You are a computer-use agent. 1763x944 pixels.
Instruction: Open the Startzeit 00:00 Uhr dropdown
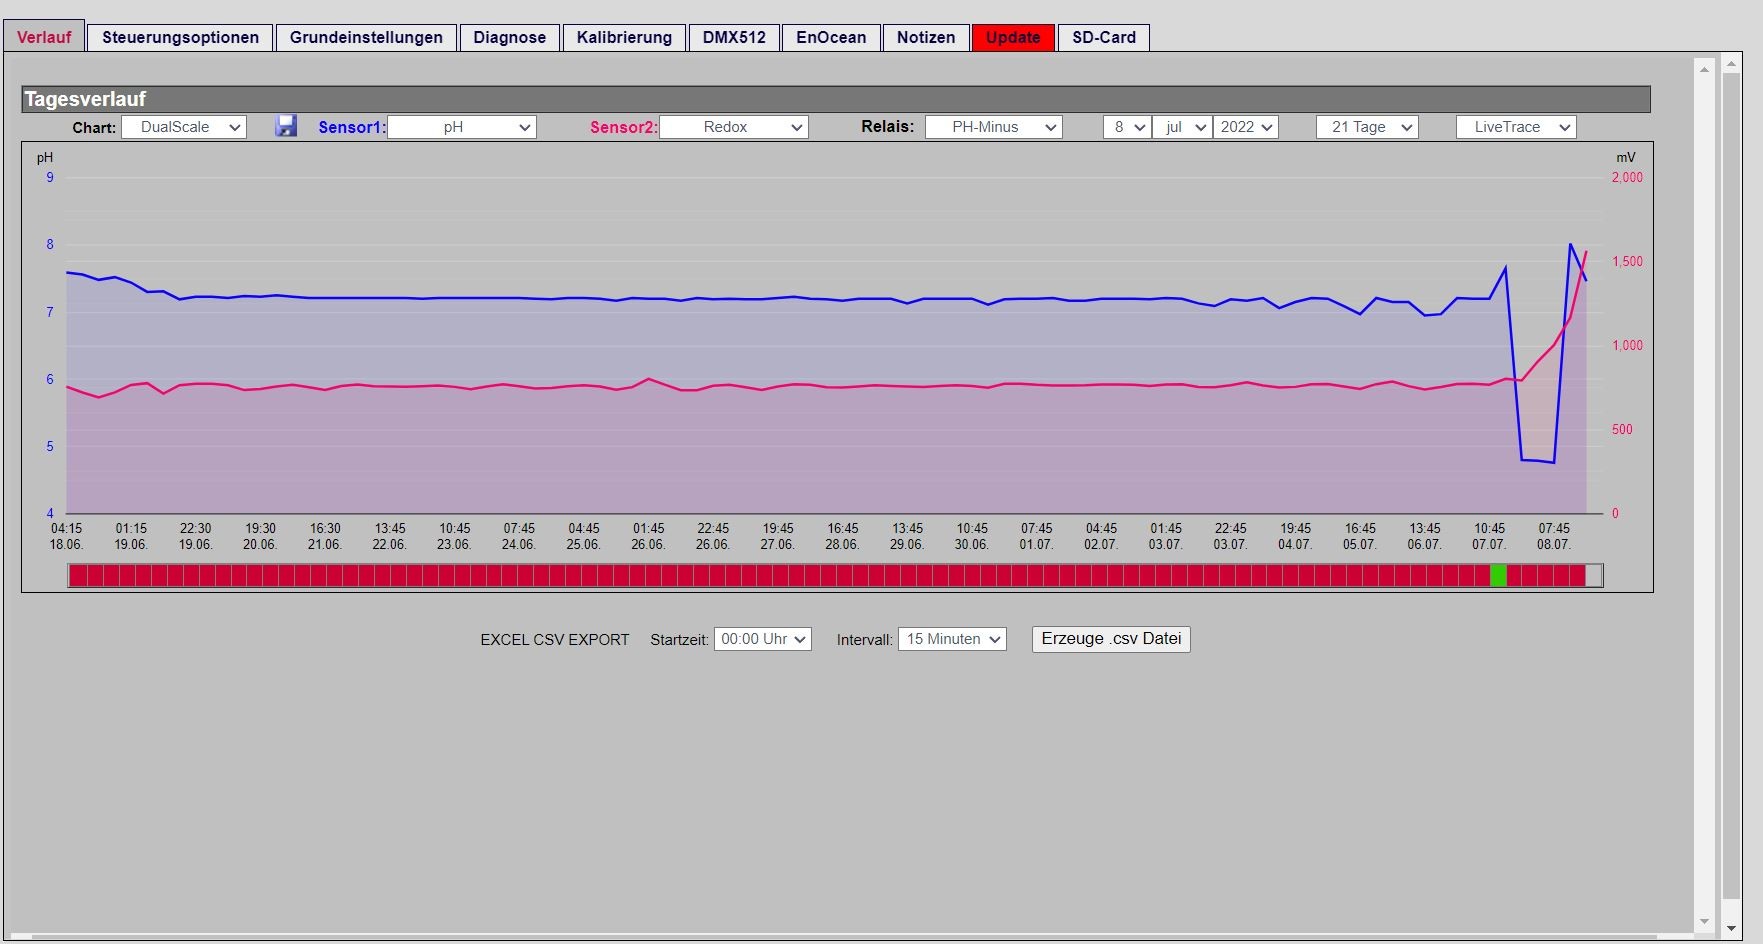pos(763,639)
